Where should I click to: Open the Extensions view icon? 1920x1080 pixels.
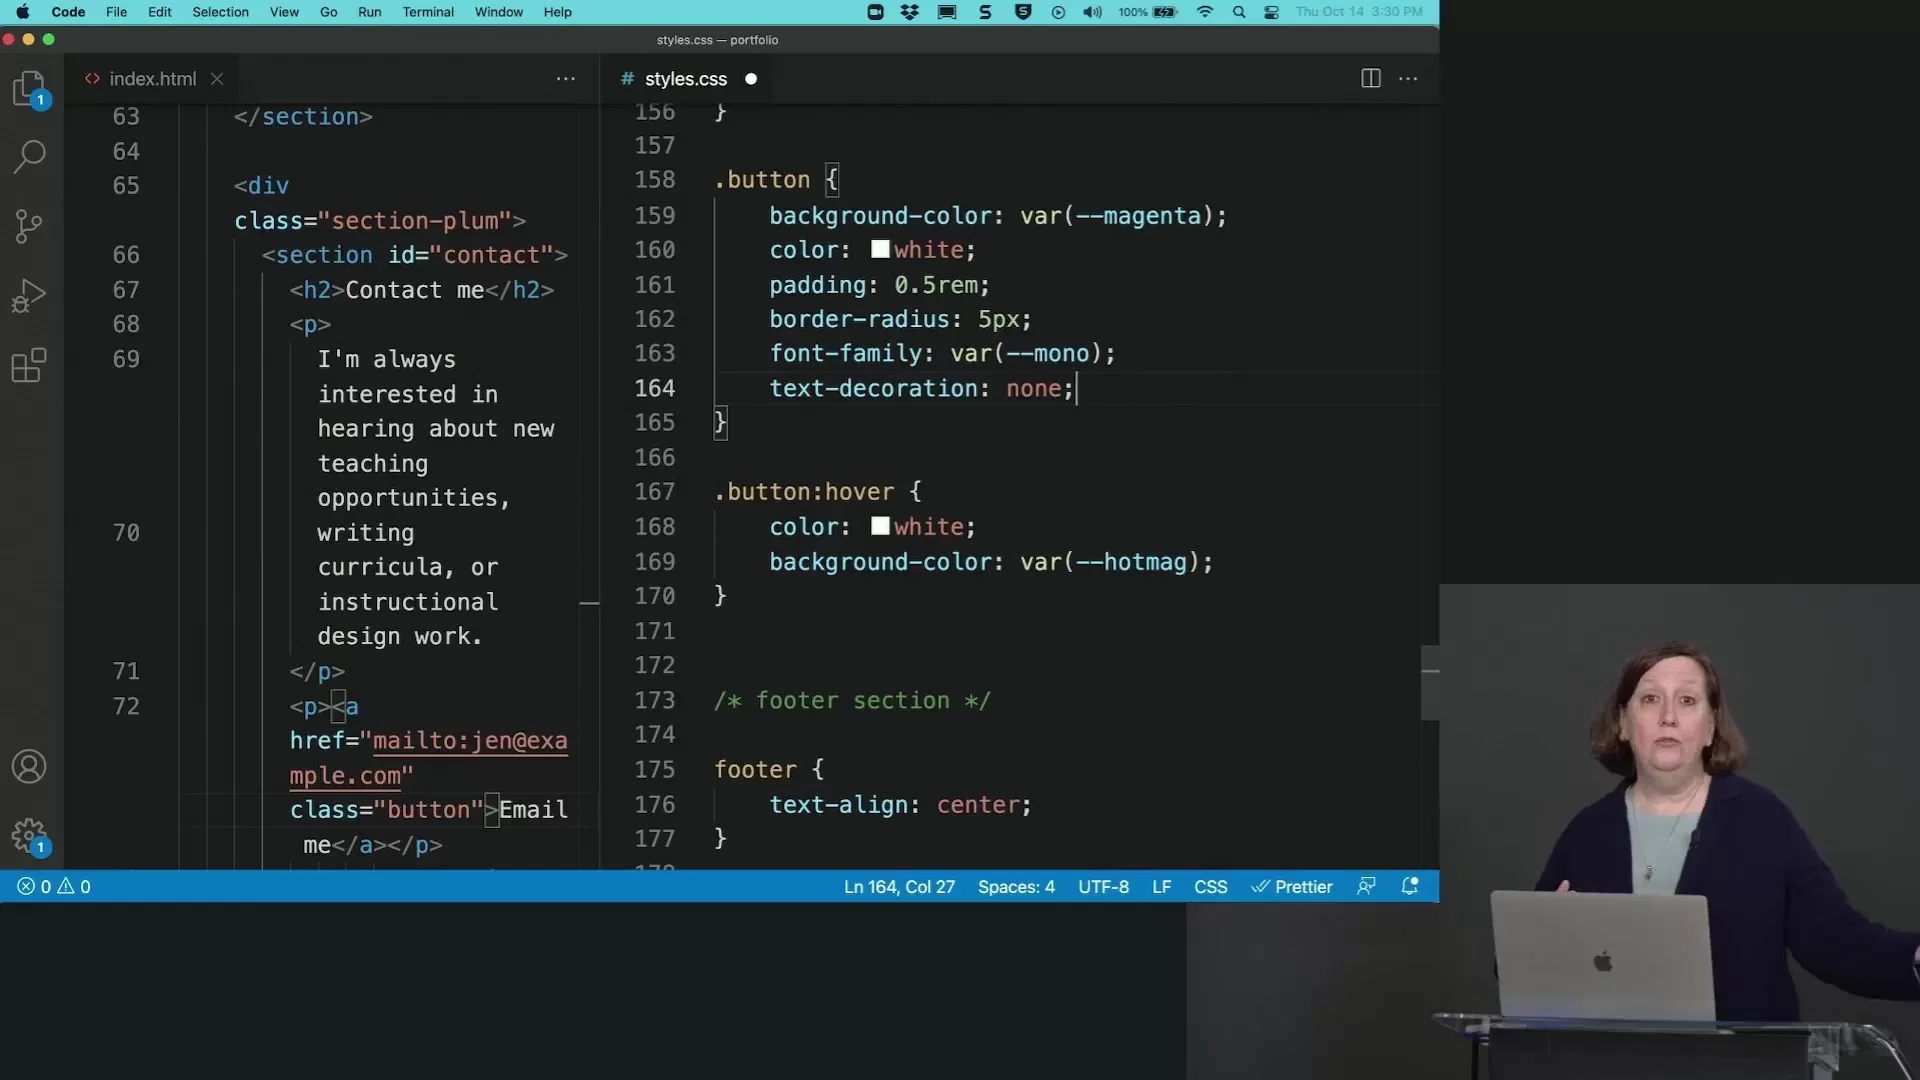29,365
